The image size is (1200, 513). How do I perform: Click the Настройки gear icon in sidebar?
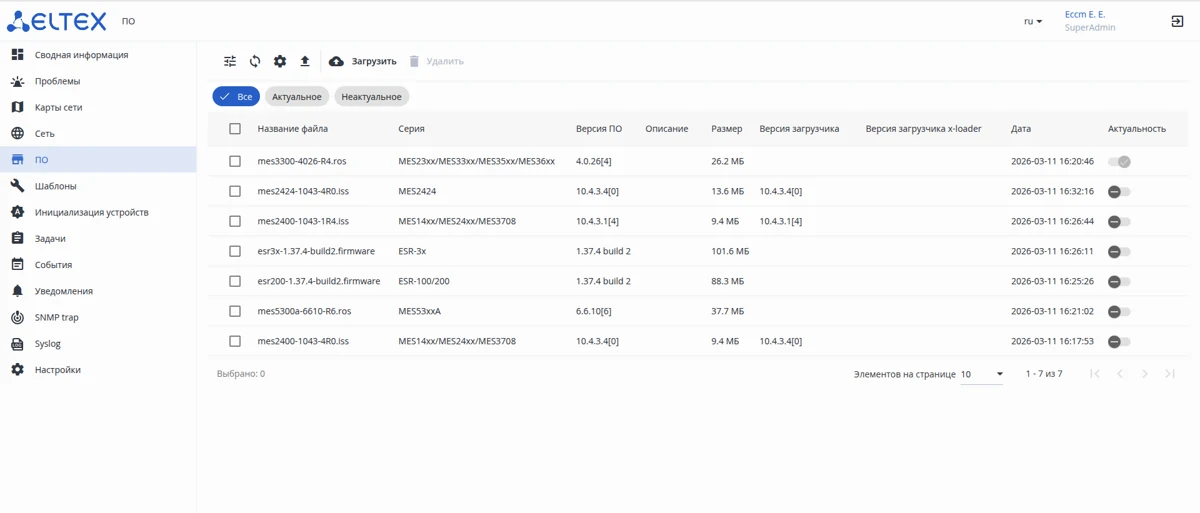pos(17,369)
